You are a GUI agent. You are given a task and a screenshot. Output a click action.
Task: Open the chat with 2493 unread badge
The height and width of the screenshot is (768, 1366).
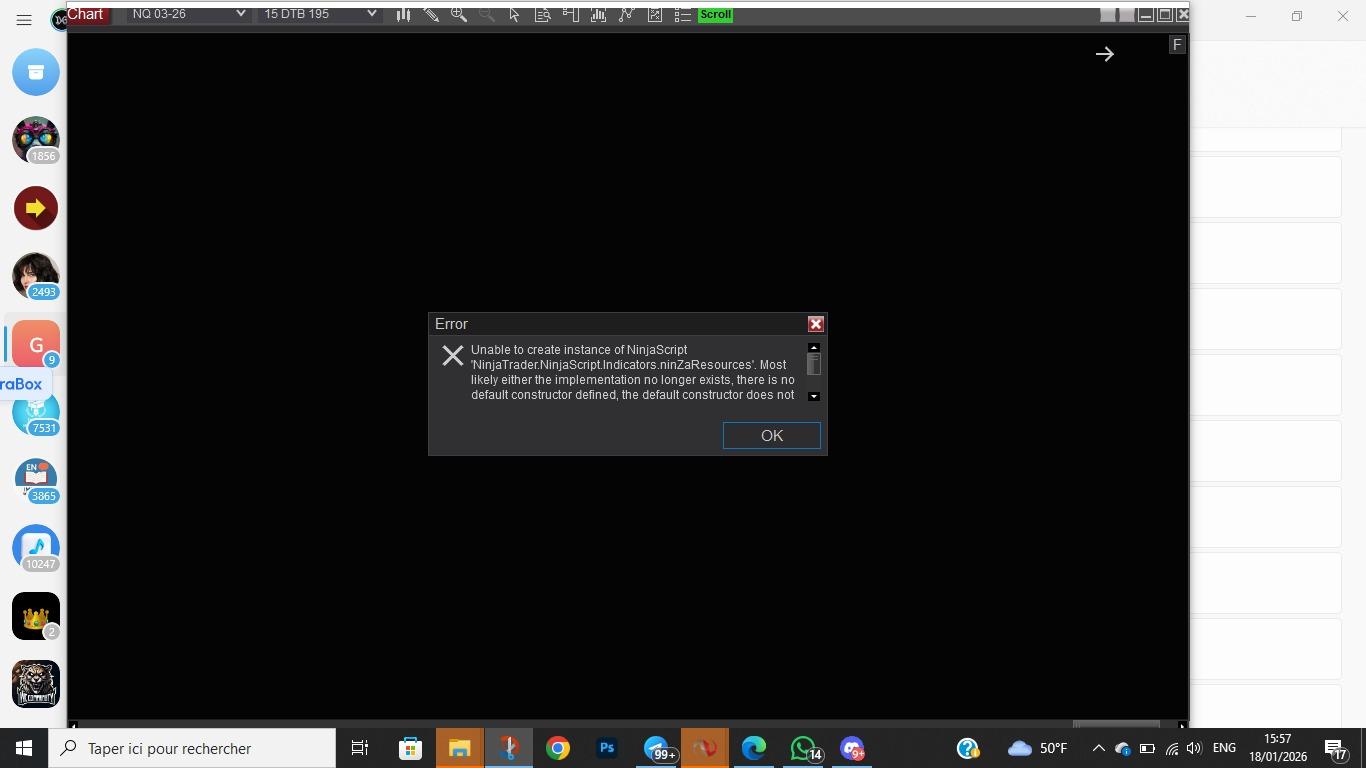pyautogui.click(x=36, y=275)
